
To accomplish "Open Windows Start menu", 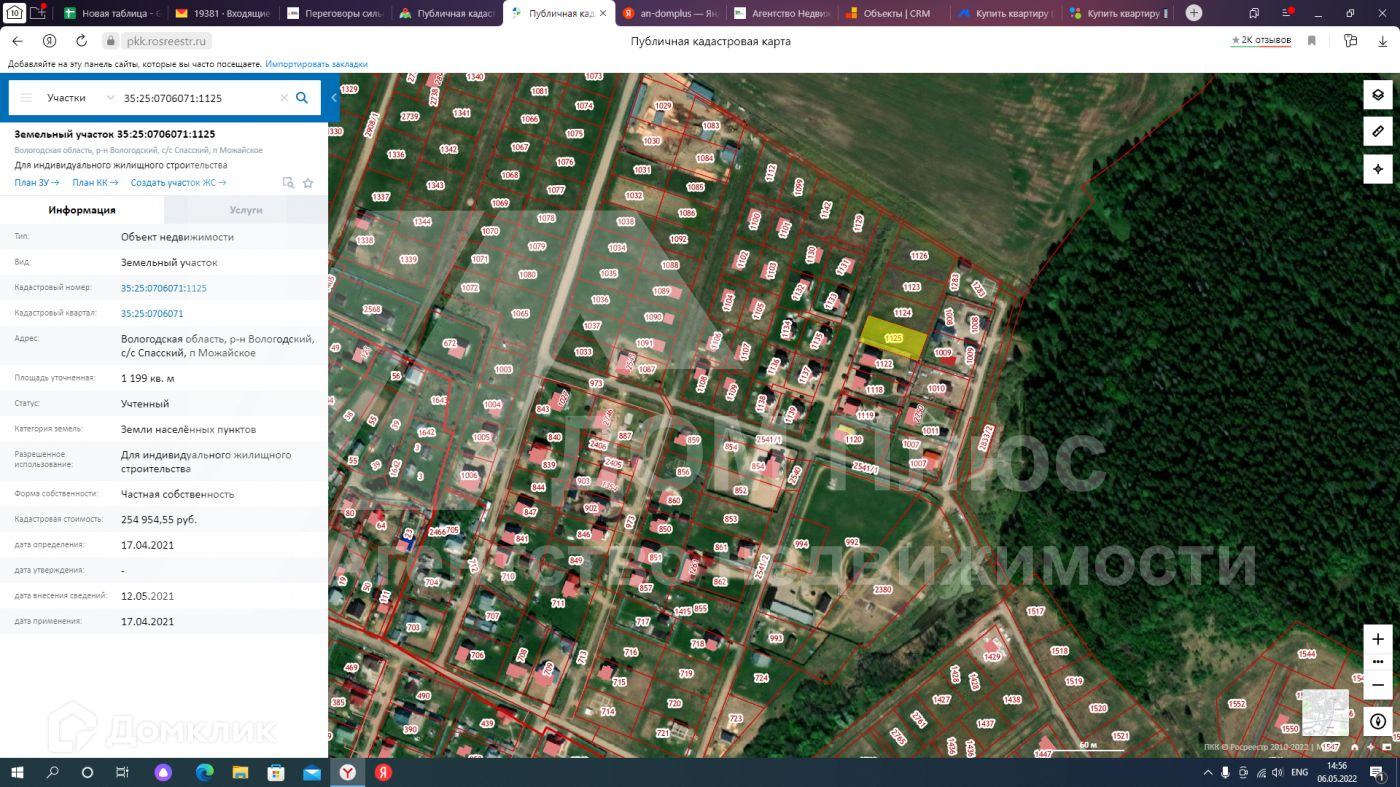I will [x=17, y=772].
